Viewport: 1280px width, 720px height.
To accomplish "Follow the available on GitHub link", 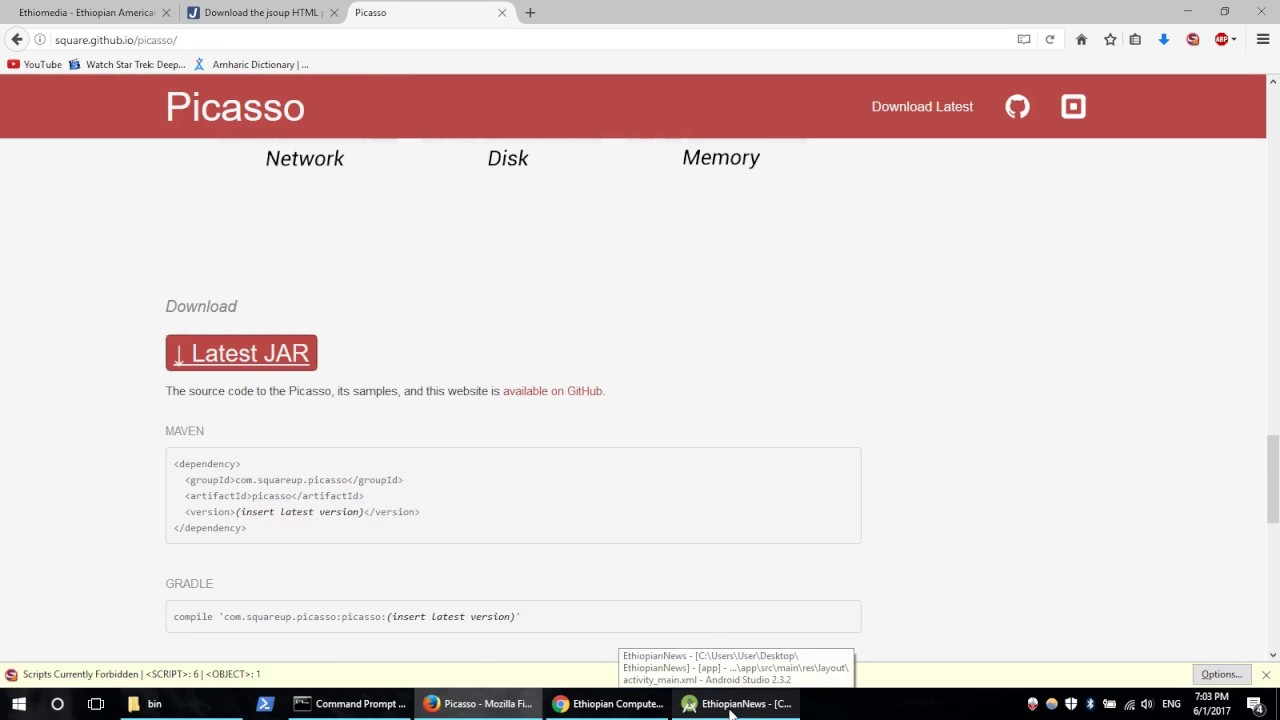I will (552, 391).
